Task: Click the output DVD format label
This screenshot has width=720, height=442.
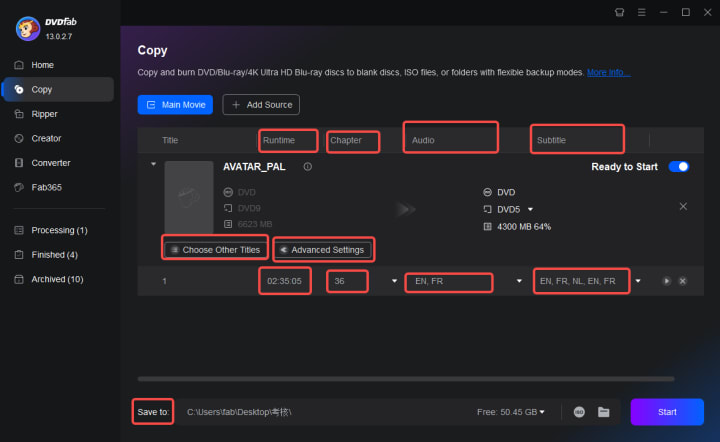Action: (506, 192)
